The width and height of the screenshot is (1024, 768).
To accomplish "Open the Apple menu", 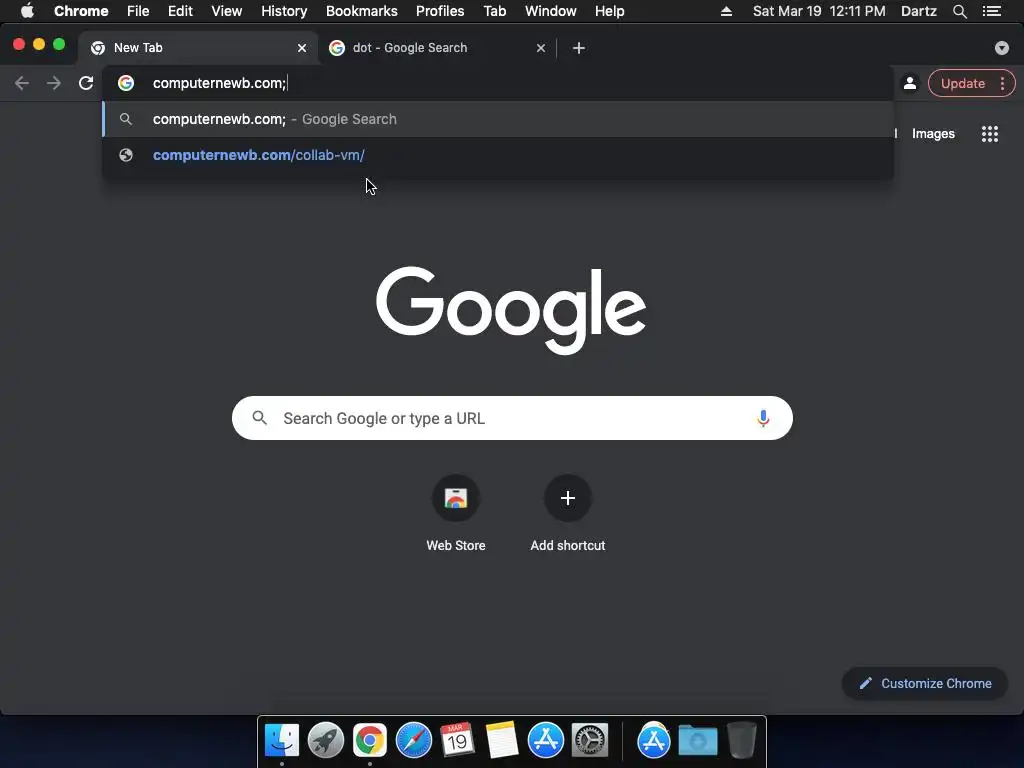I will (27, 11).
